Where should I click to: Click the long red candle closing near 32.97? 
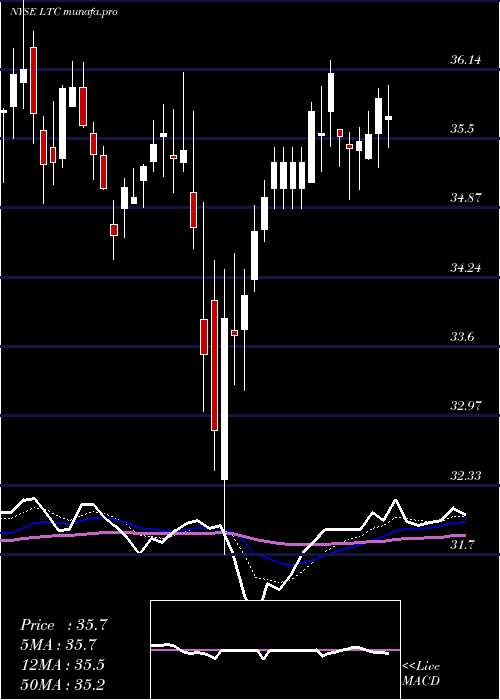tap(214, 365)
